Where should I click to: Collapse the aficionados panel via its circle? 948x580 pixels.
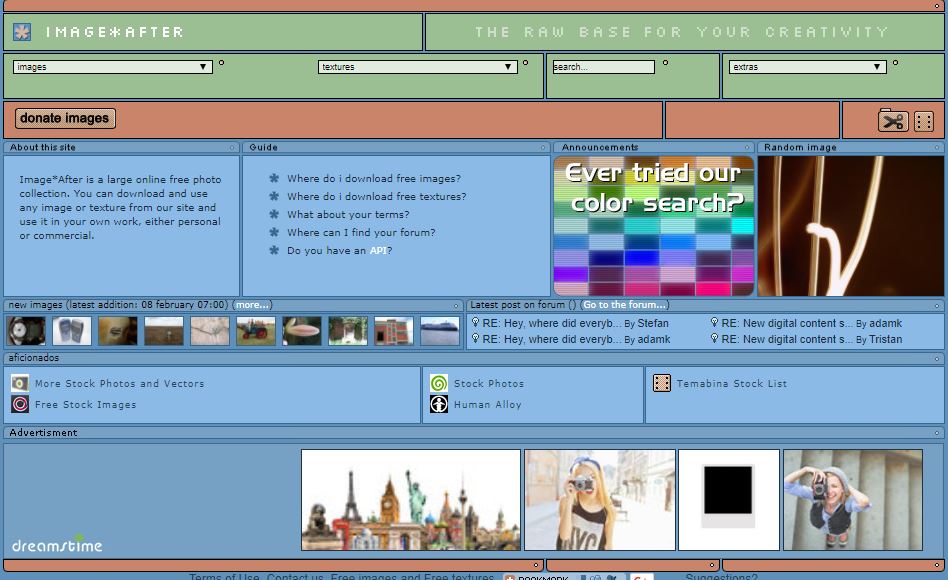coord(937,359)
